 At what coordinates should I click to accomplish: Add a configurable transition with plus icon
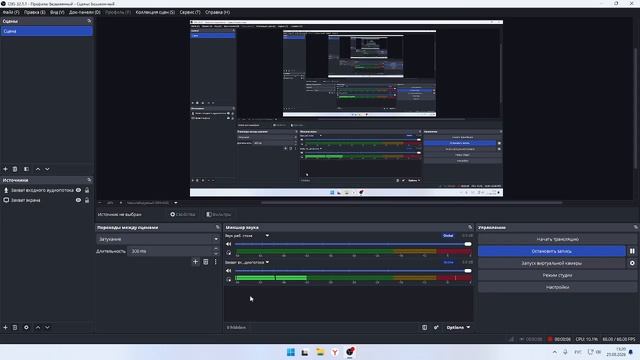(195, 262)
